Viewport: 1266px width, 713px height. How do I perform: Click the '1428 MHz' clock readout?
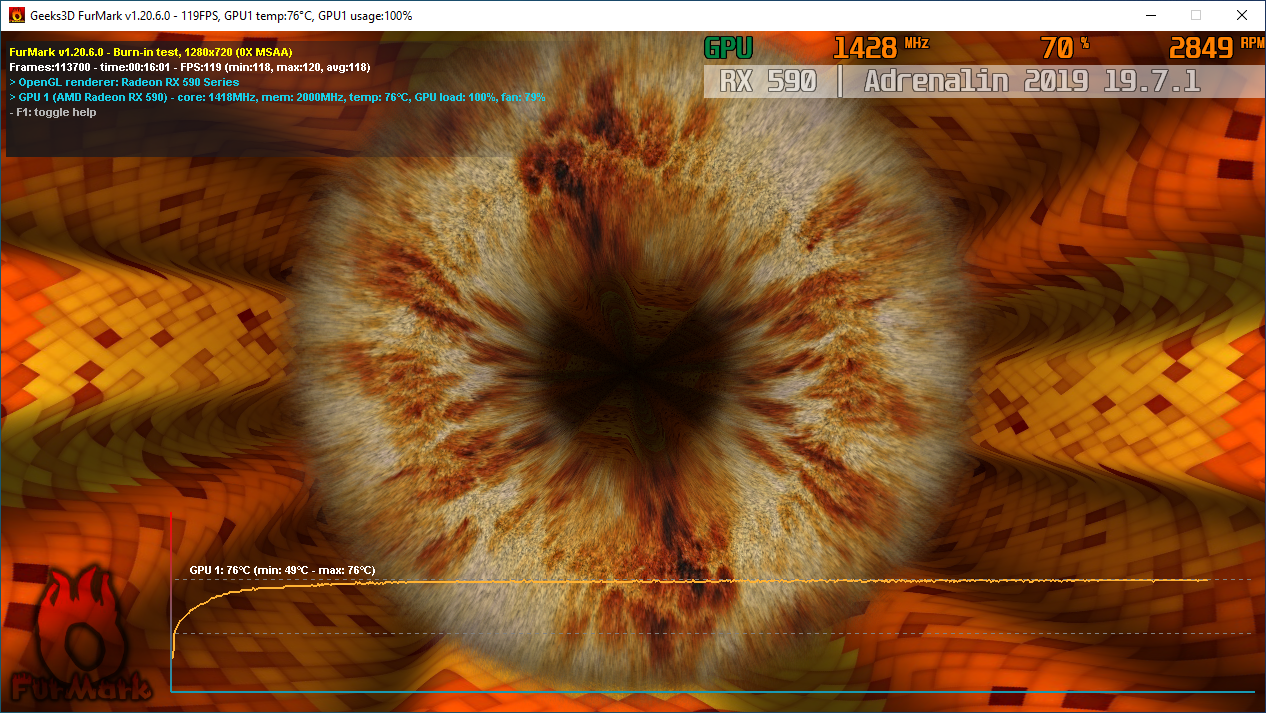click(x=880, y=48)
